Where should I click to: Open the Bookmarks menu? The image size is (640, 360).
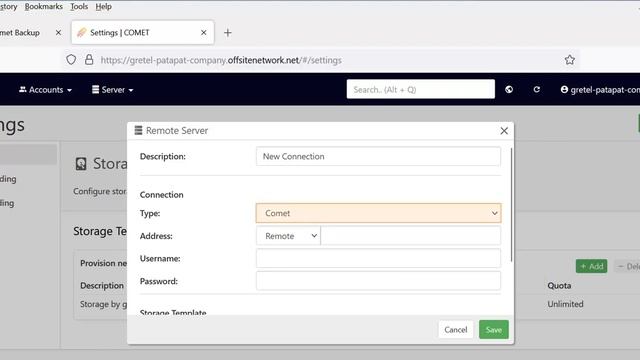(44, 7)
